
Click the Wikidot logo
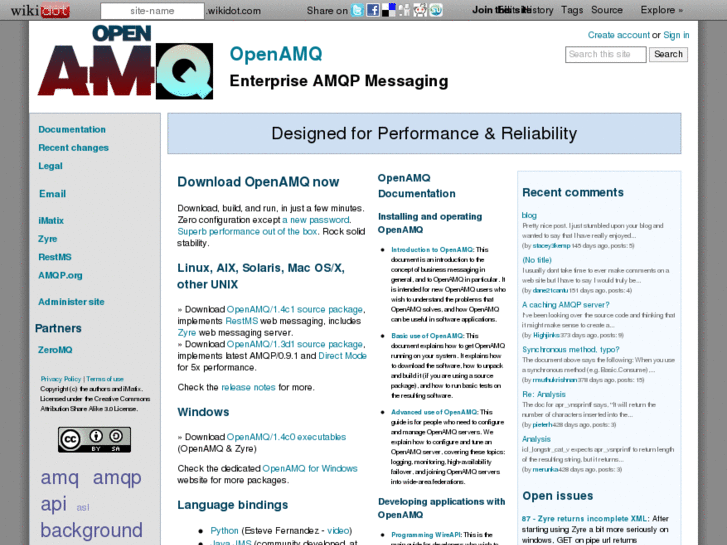point(40,10)
